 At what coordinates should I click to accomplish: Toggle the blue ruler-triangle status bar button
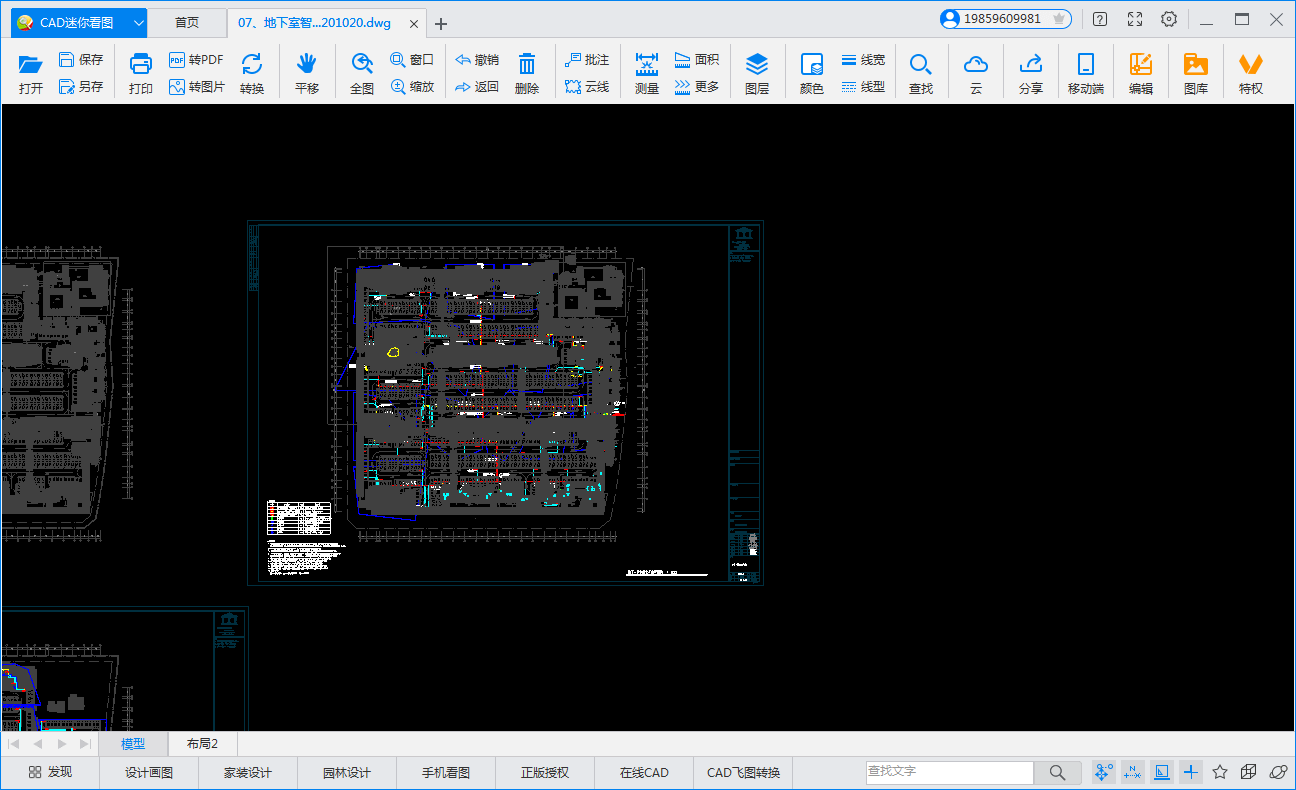pyautogui.click(x=1162, y=772)
